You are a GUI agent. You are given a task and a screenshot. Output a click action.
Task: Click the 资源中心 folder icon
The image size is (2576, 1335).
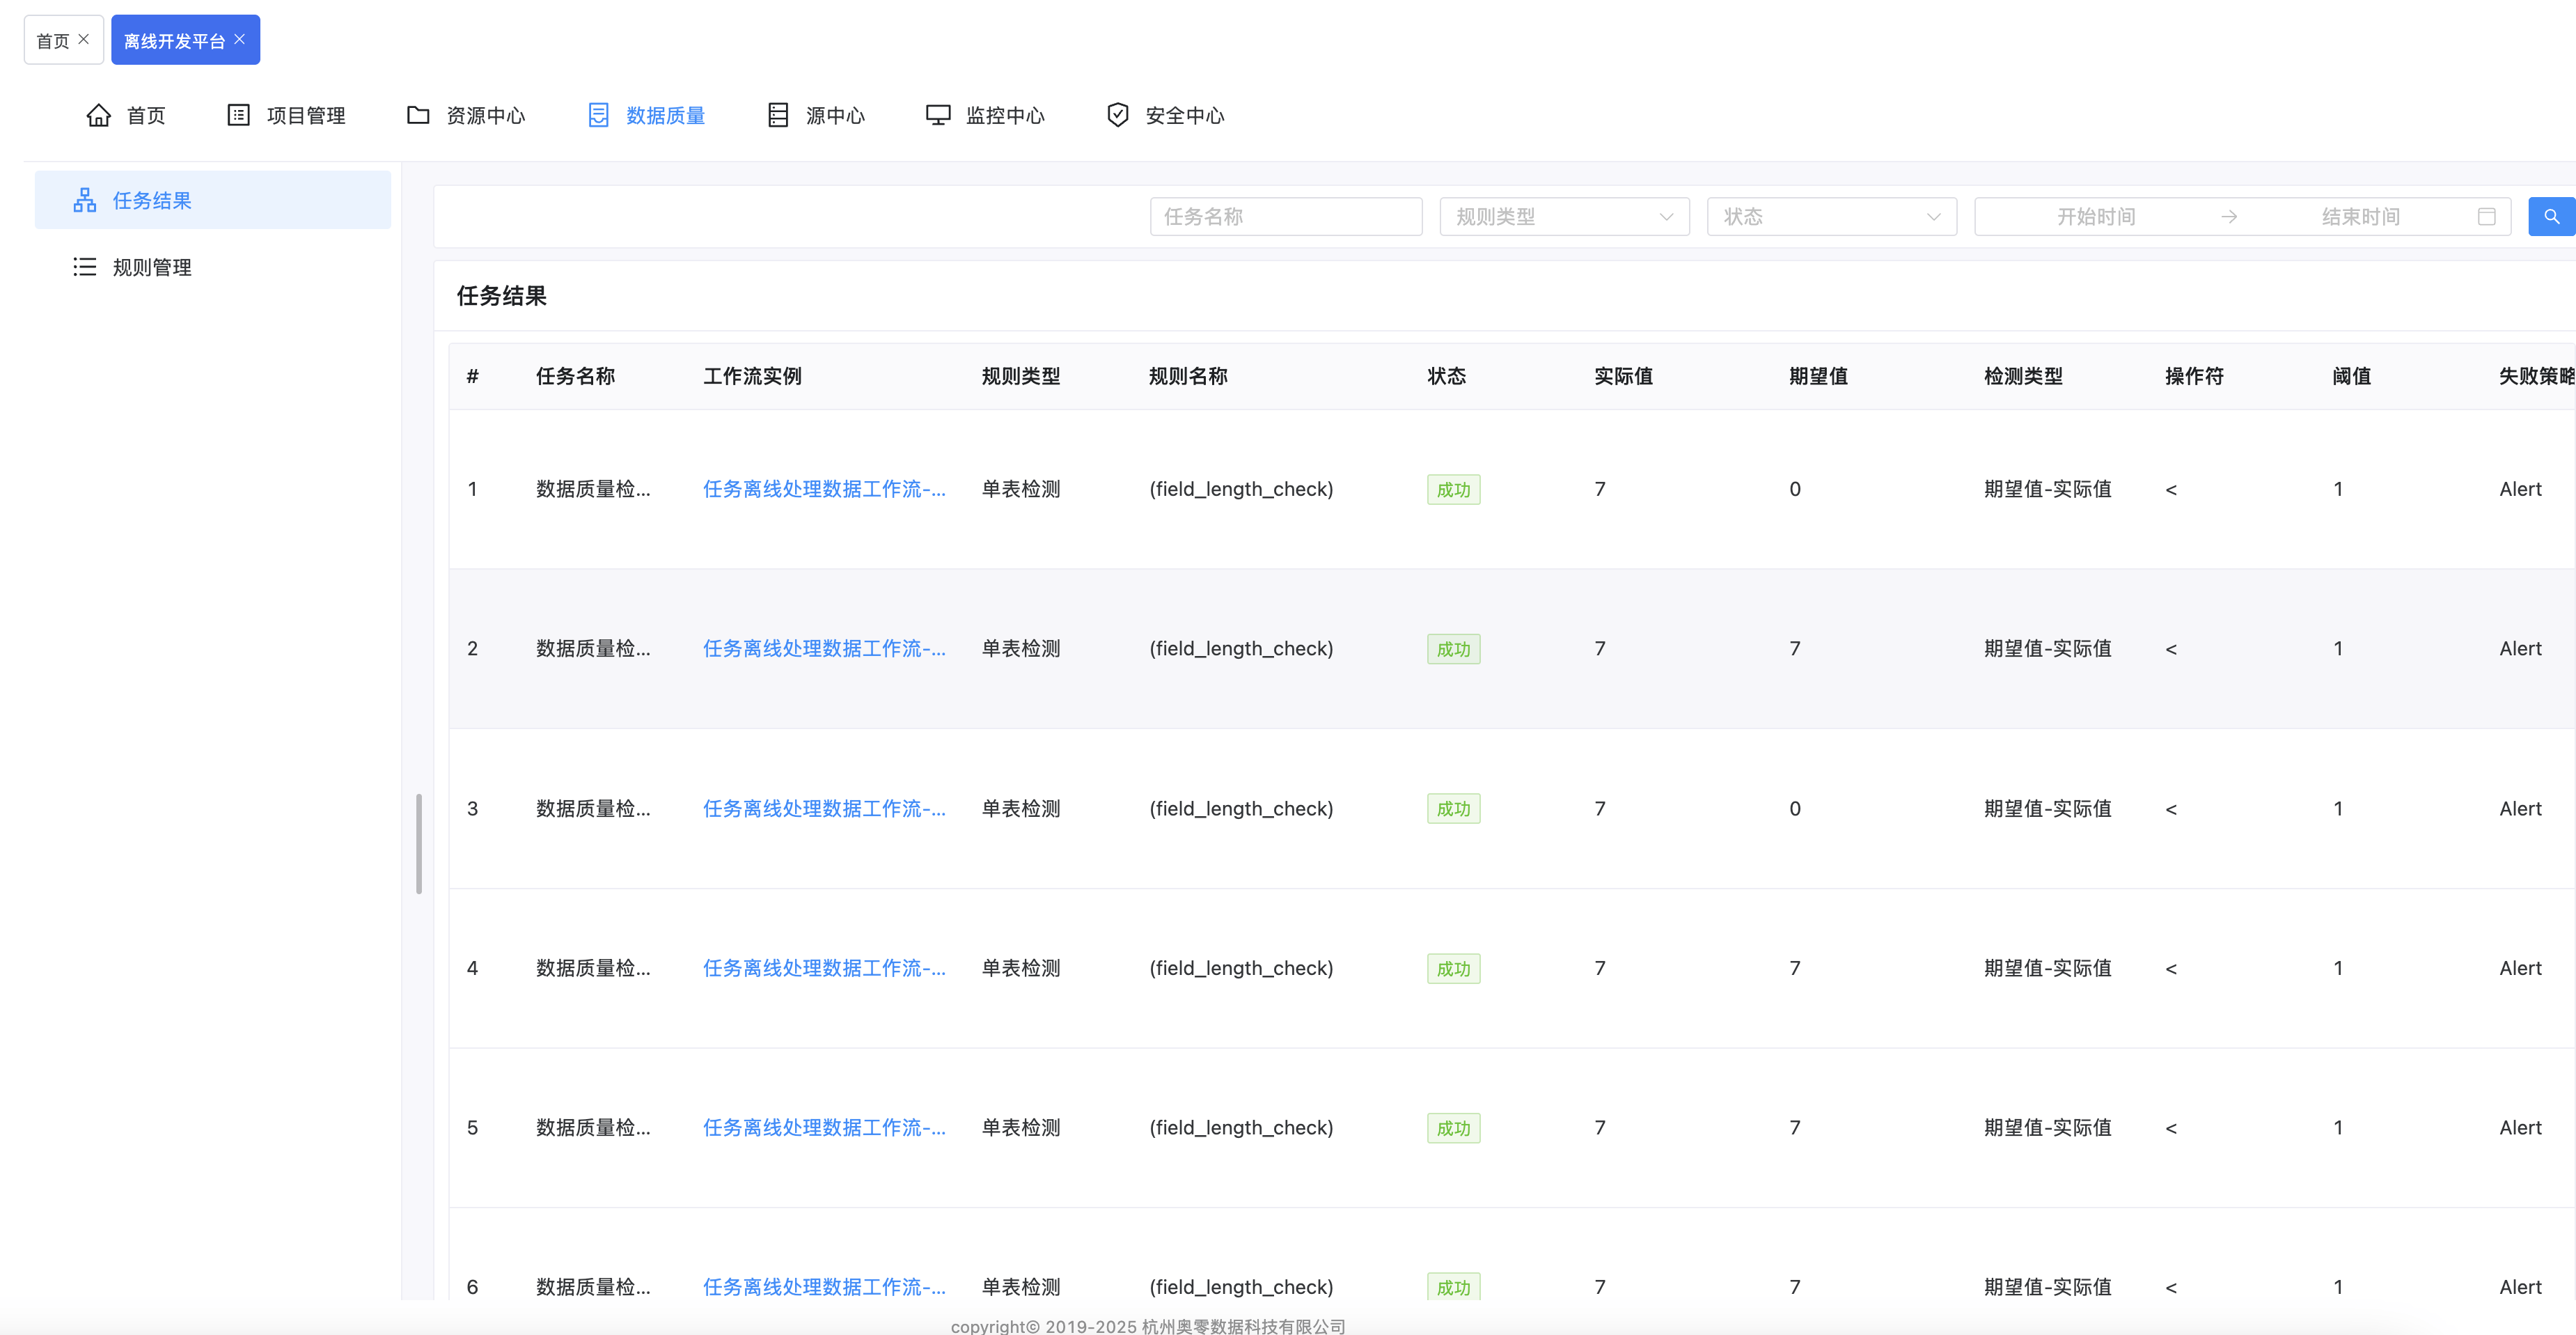pos(418,115)
